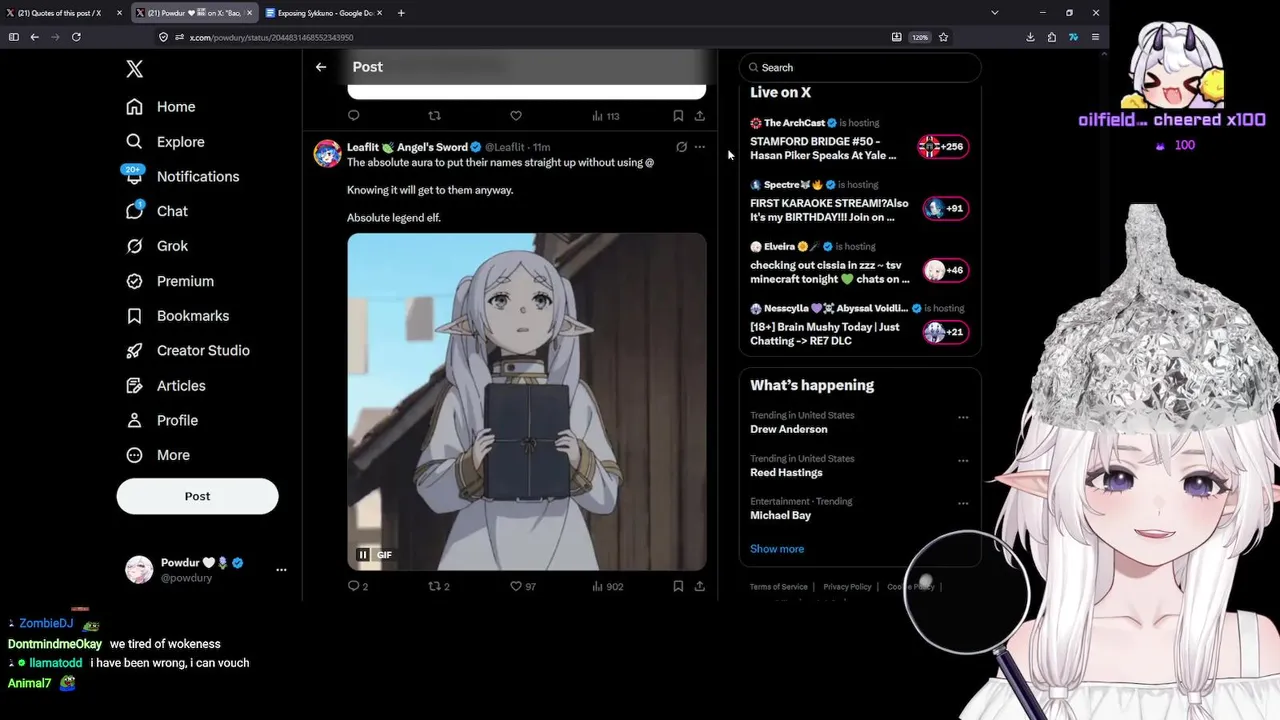
Task: Open Bookmarks in the sidebar
Action: click(x=178, y=316)
